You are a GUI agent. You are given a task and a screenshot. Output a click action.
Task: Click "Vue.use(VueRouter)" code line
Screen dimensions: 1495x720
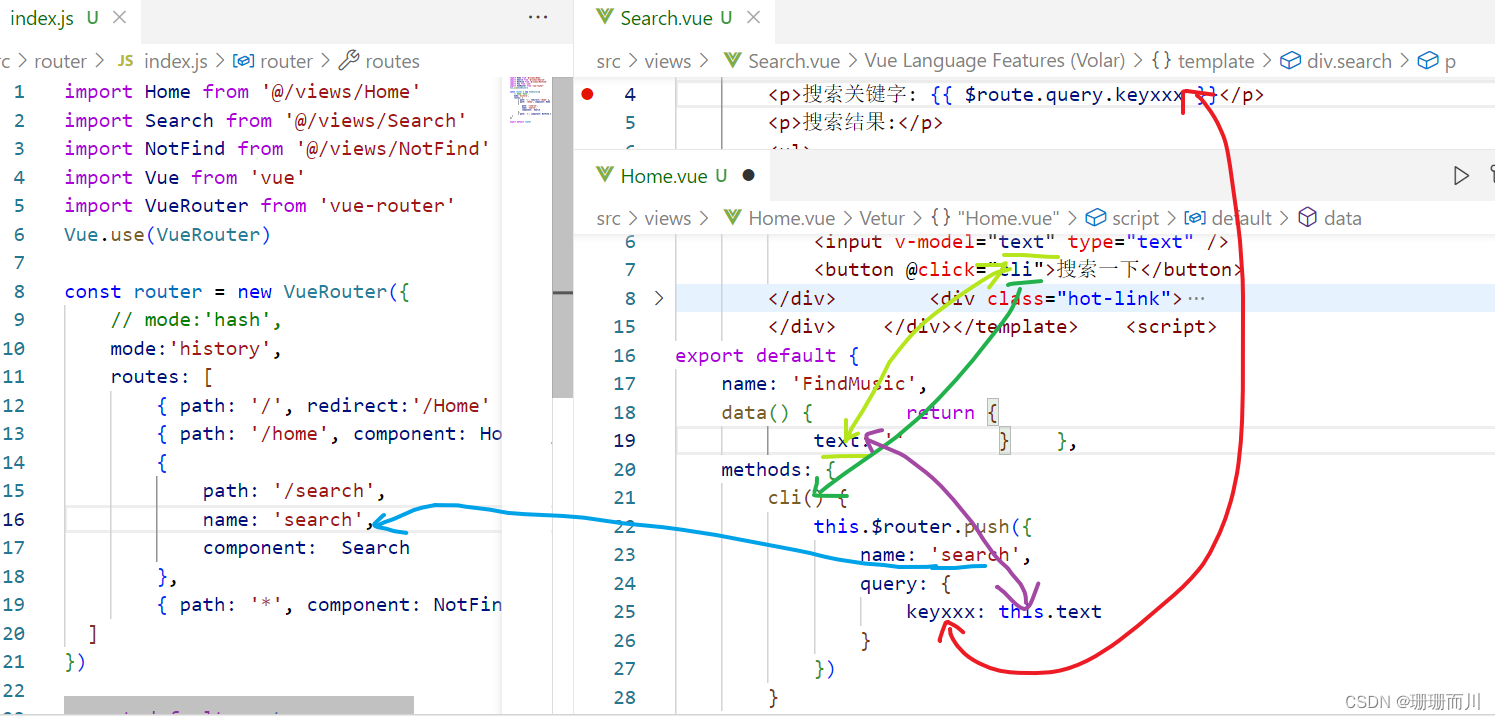click(168, 234)
